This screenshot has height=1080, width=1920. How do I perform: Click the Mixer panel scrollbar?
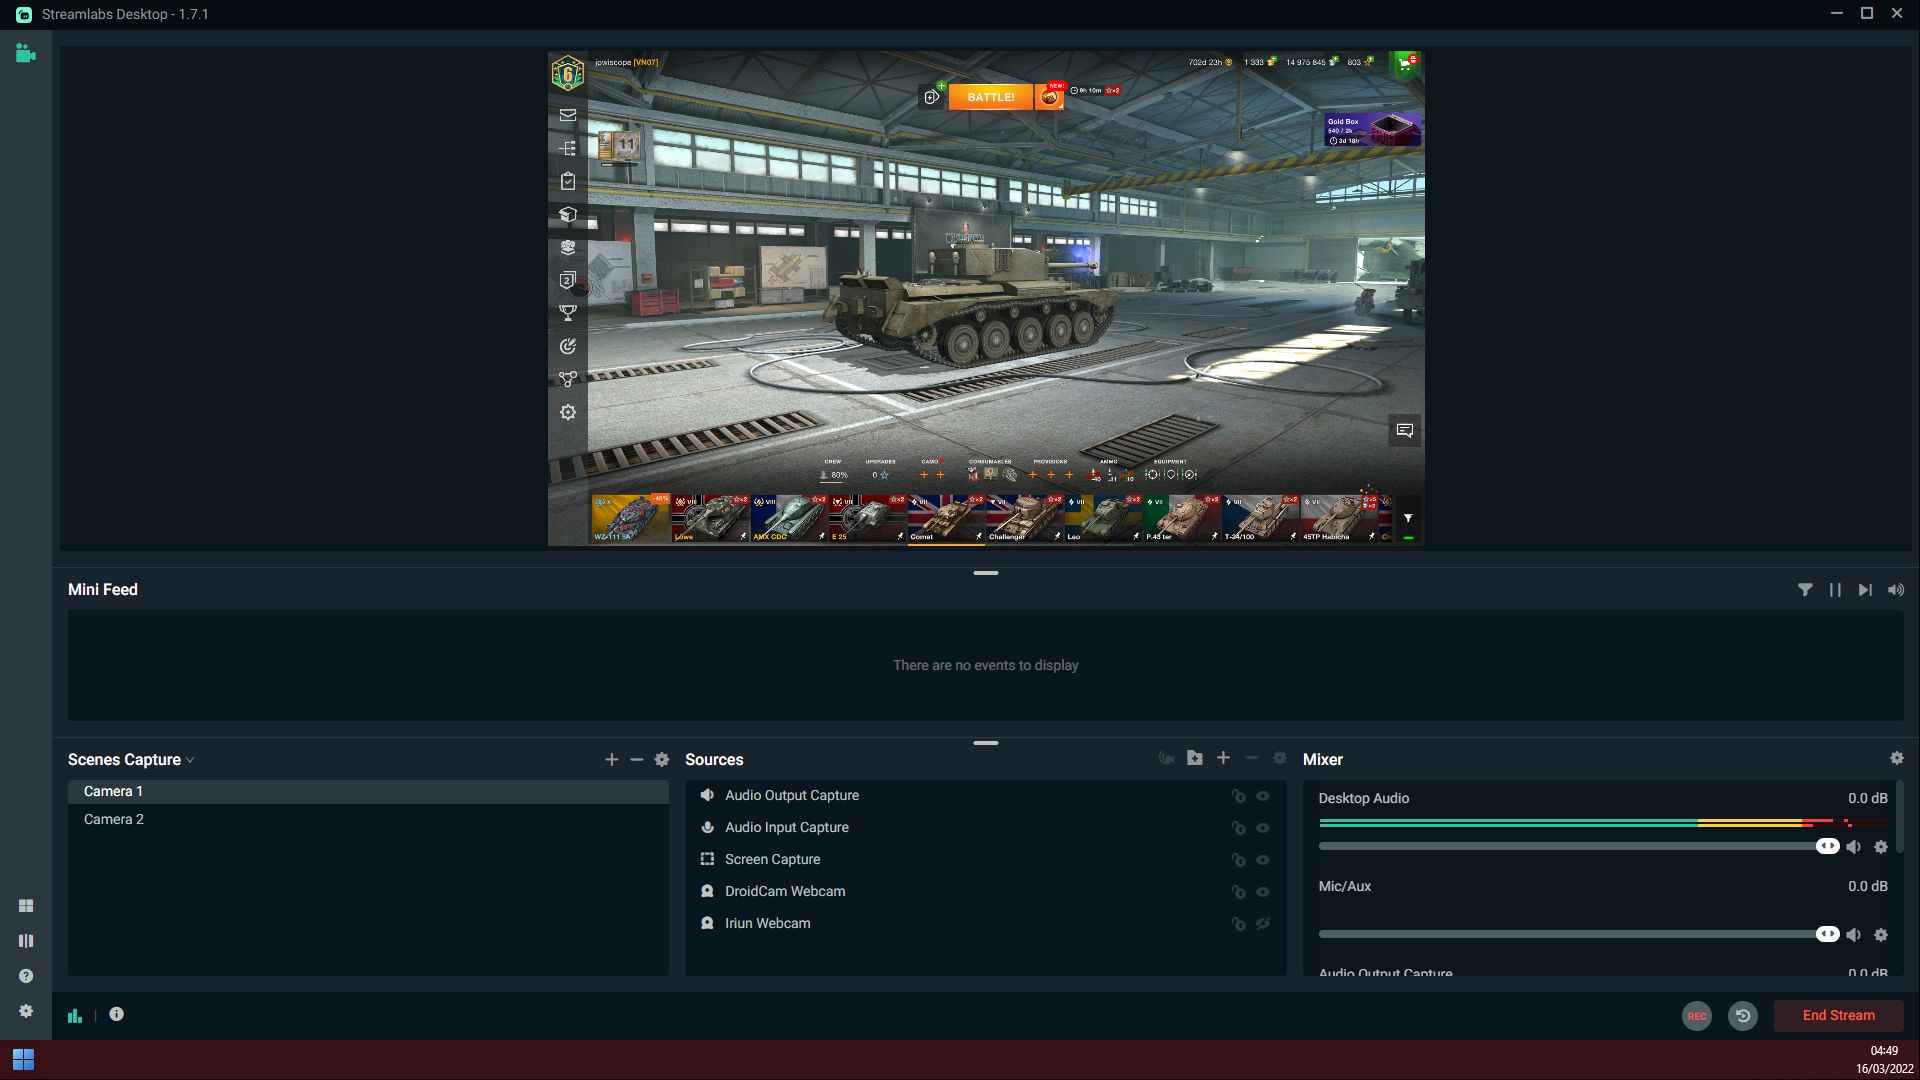point(1899,818)
